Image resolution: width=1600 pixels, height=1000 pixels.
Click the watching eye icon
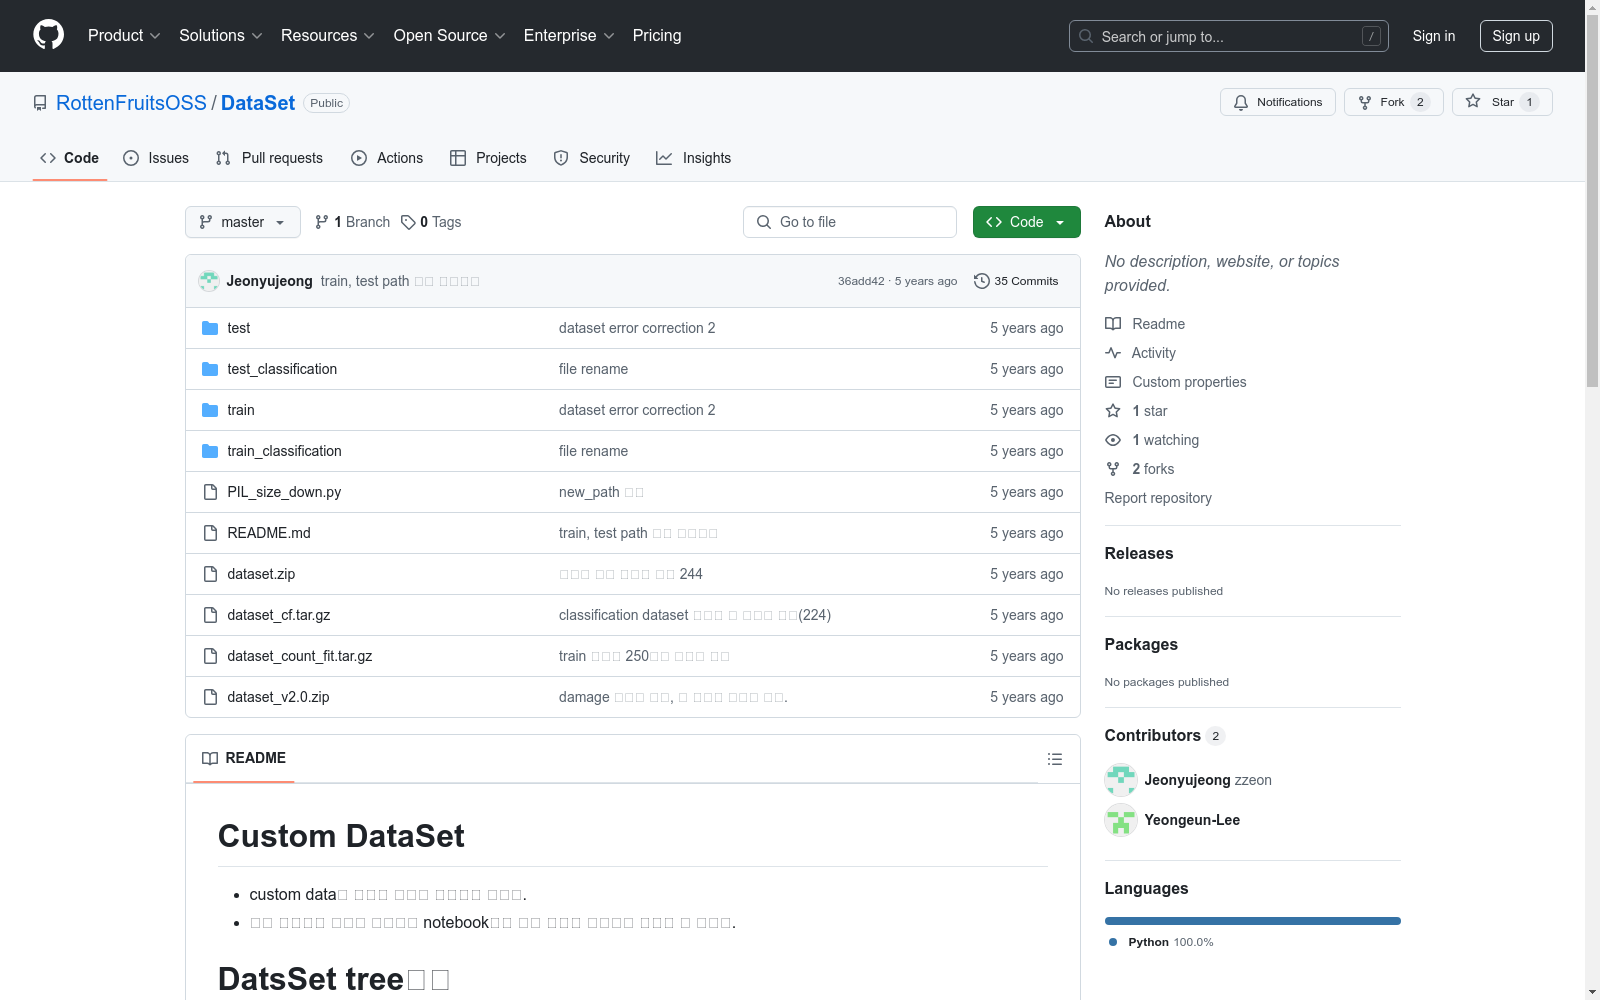[1113, 440]
